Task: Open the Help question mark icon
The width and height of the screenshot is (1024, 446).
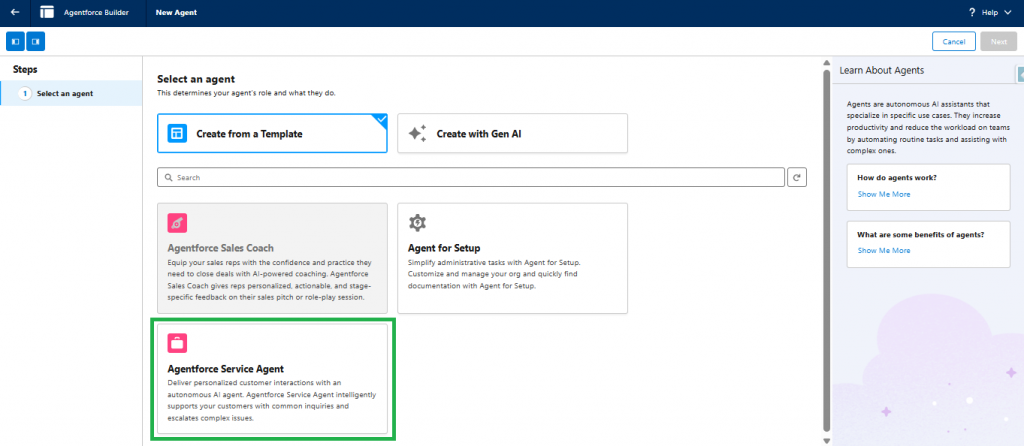Action: point(972,12)
